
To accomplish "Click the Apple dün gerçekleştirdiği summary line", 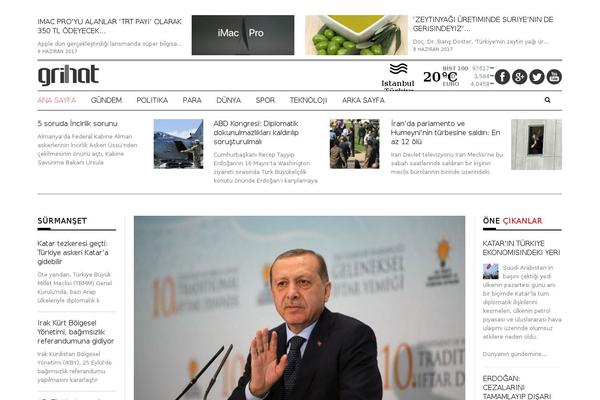I will click(110, 44).
